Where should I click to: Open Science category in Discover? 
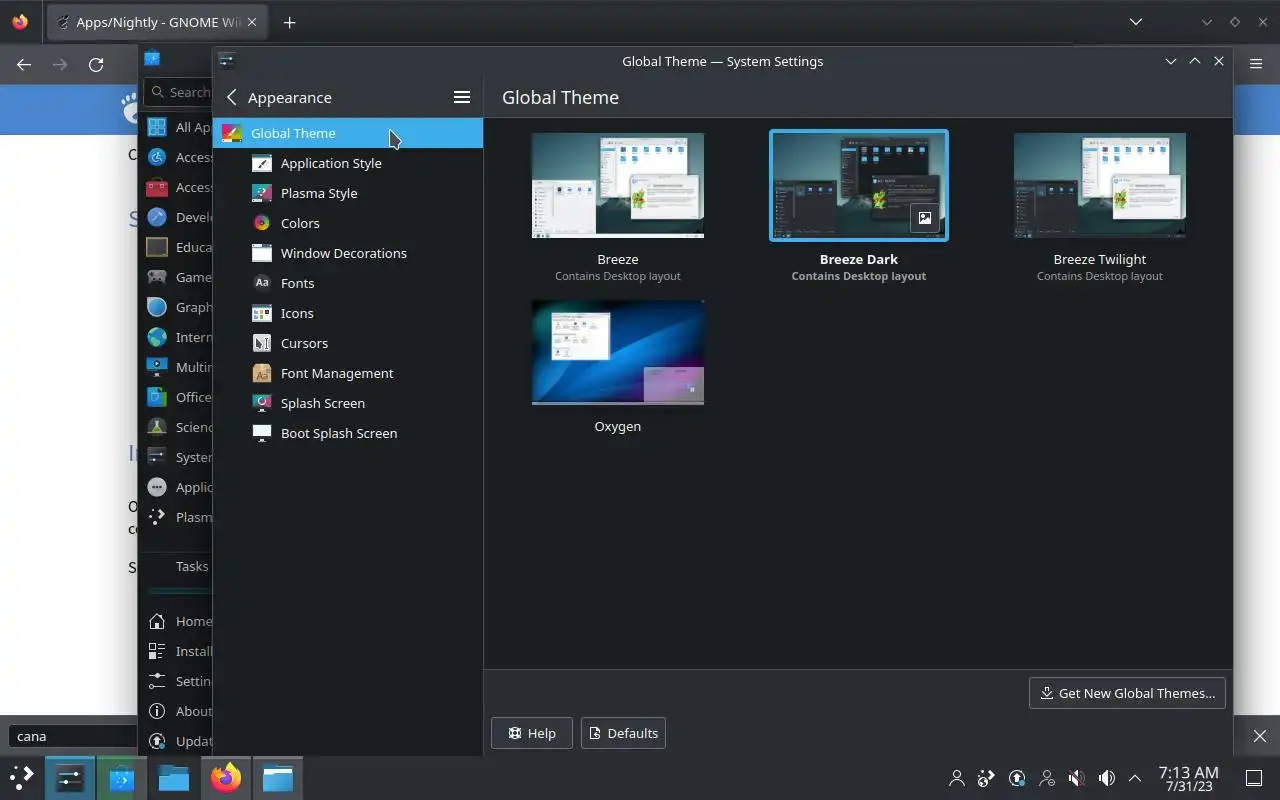click(x=177, y=427)
